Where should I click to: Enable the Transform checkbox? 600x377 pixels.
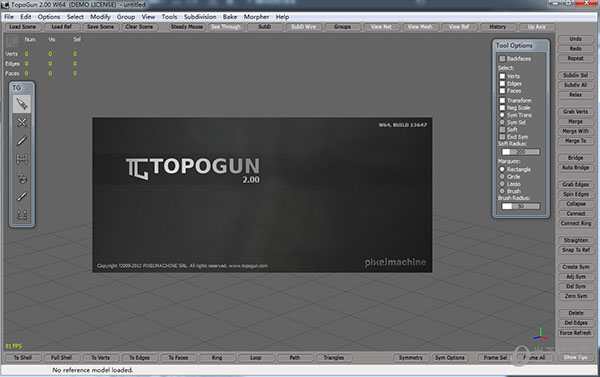[502, 100]
